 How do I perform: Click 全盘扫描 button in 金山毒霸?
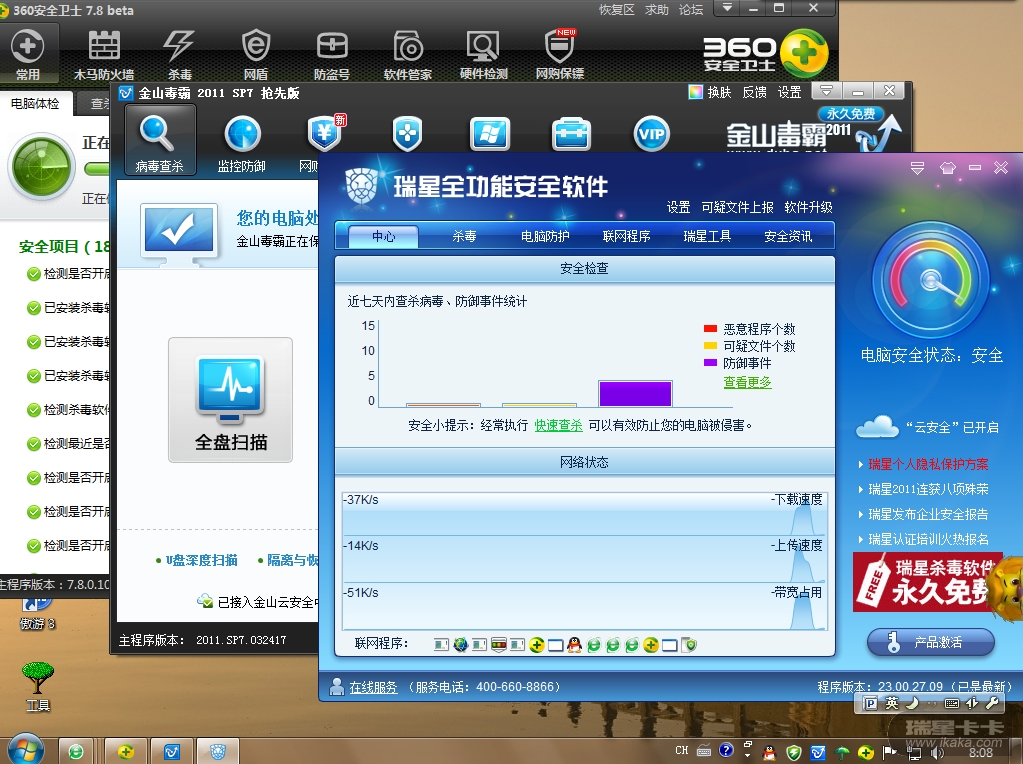tap(230, 399)
